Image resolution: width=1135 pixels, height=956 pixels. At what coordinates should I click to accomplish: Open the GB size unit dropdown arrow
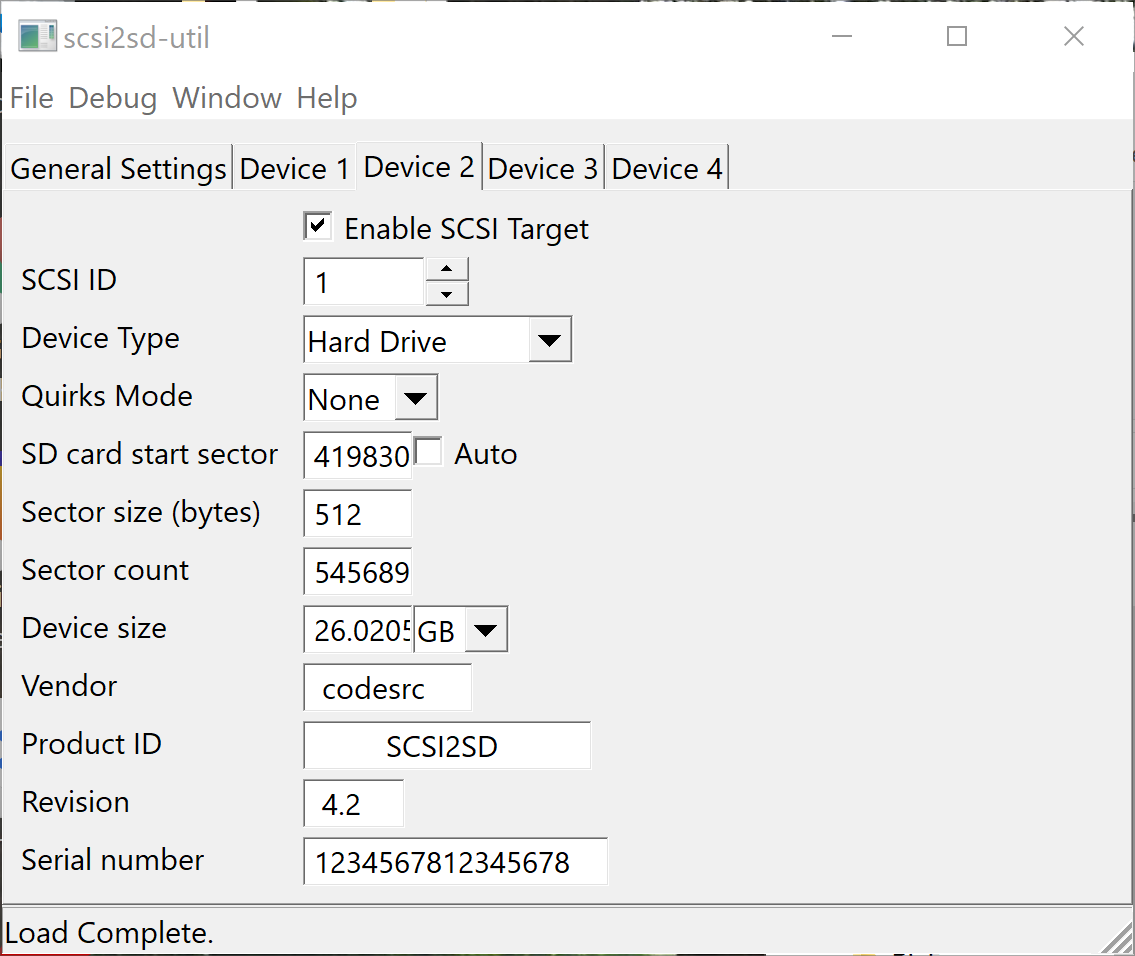pos(485,630)
